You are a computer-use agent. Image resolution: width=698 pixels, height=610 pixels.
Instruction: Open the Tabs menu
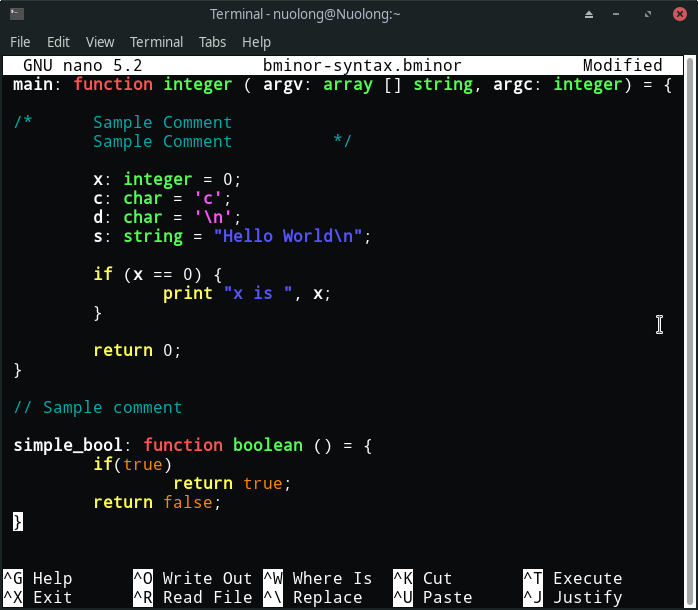(x=212, y=42)
